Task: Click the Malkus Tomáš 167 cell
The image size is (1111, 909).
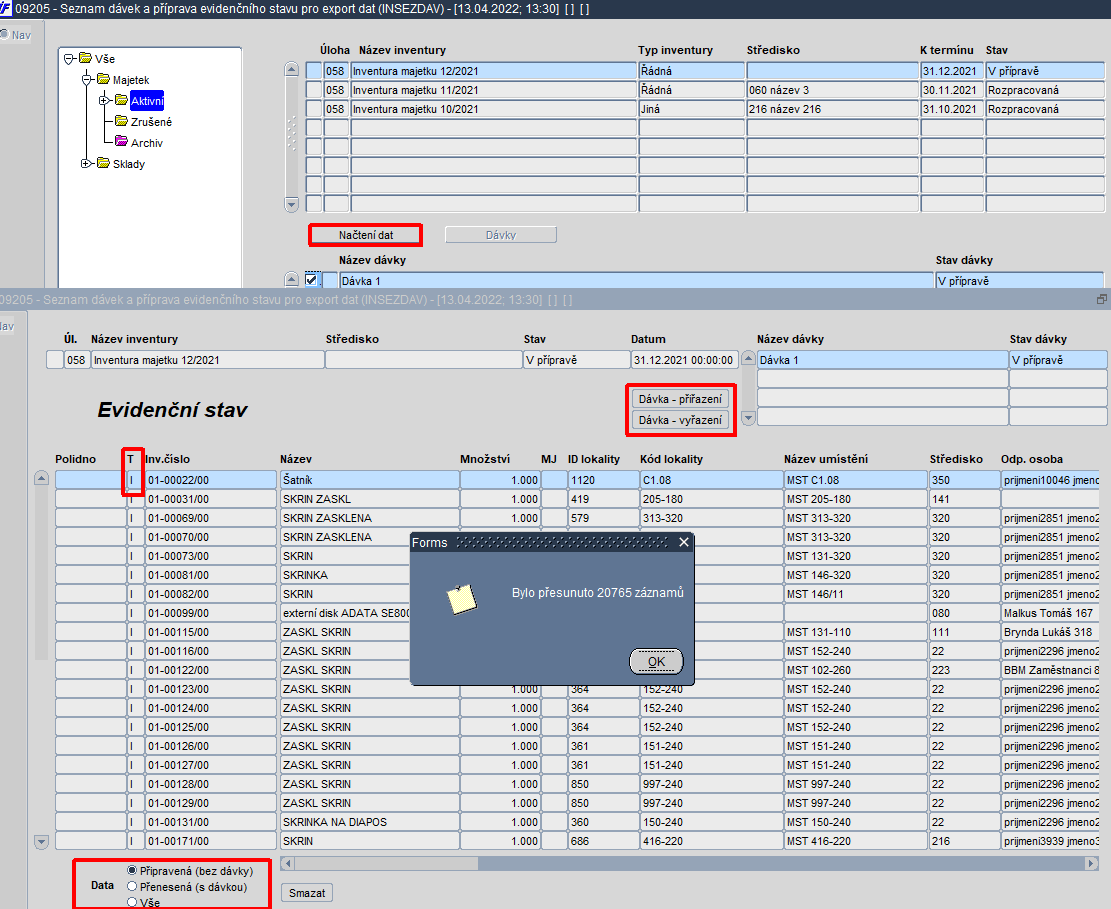Action: coord(1051,613)
